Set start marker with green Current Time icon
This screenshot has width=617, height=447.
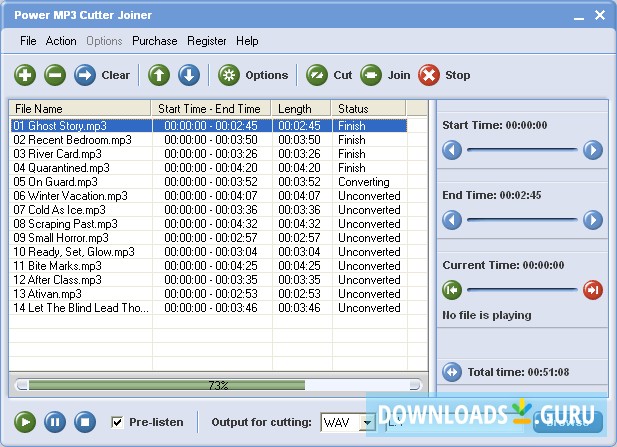tap(452, 290)
